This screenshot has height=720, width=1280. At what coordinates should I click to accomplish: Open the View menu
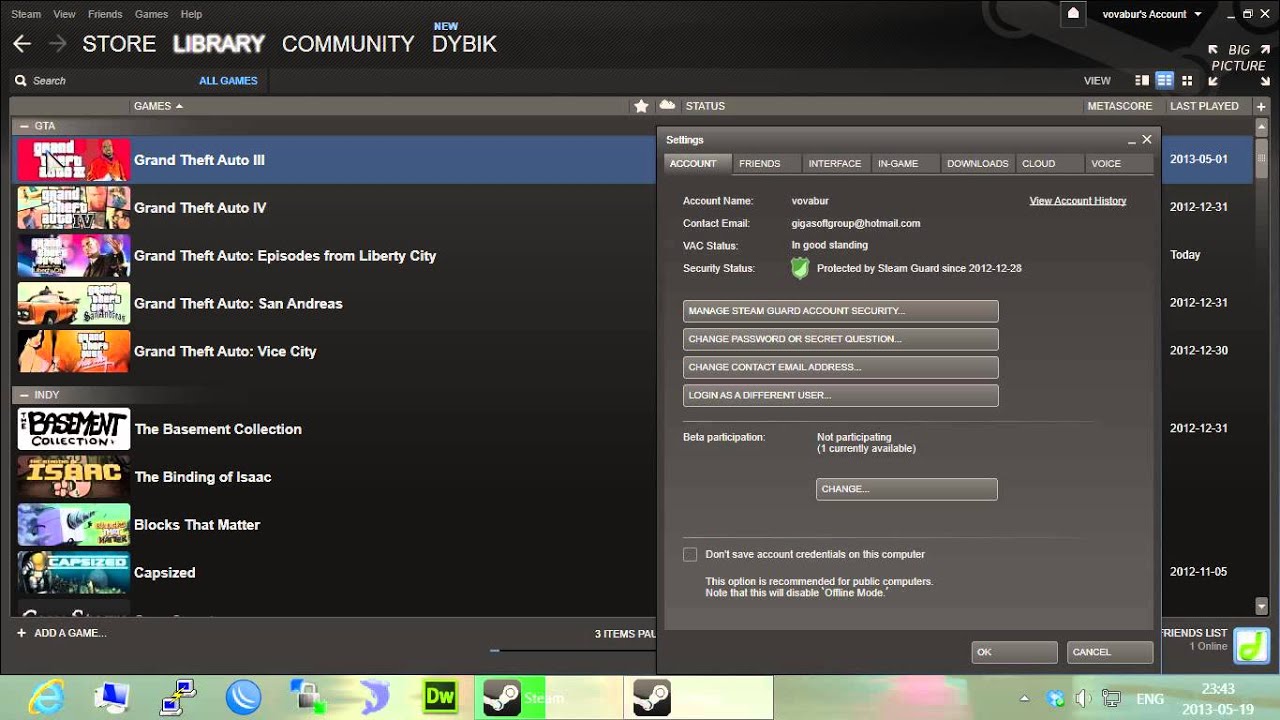pyautogui.click(x=64, y=14)
